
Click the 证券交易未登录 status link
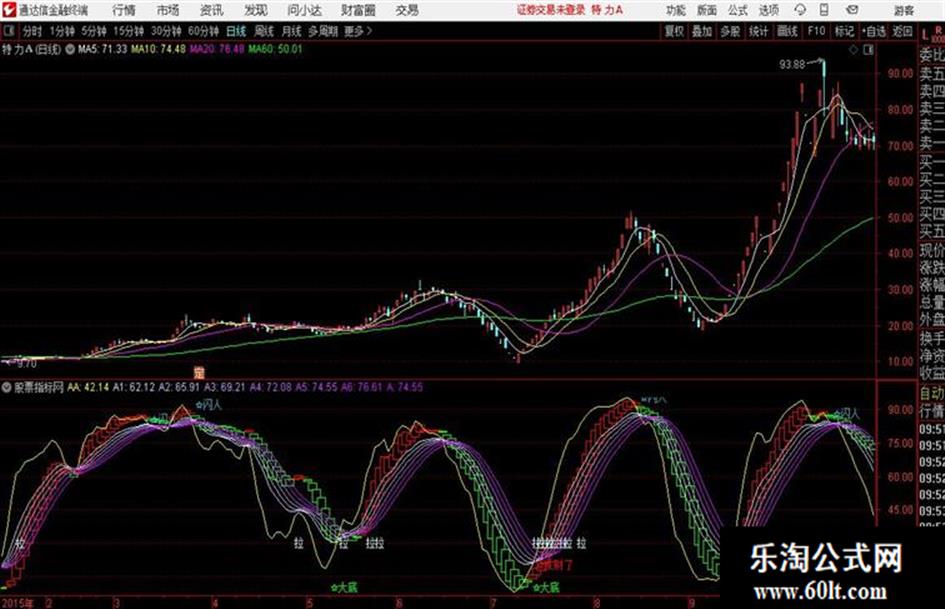(x=551, y=10)
